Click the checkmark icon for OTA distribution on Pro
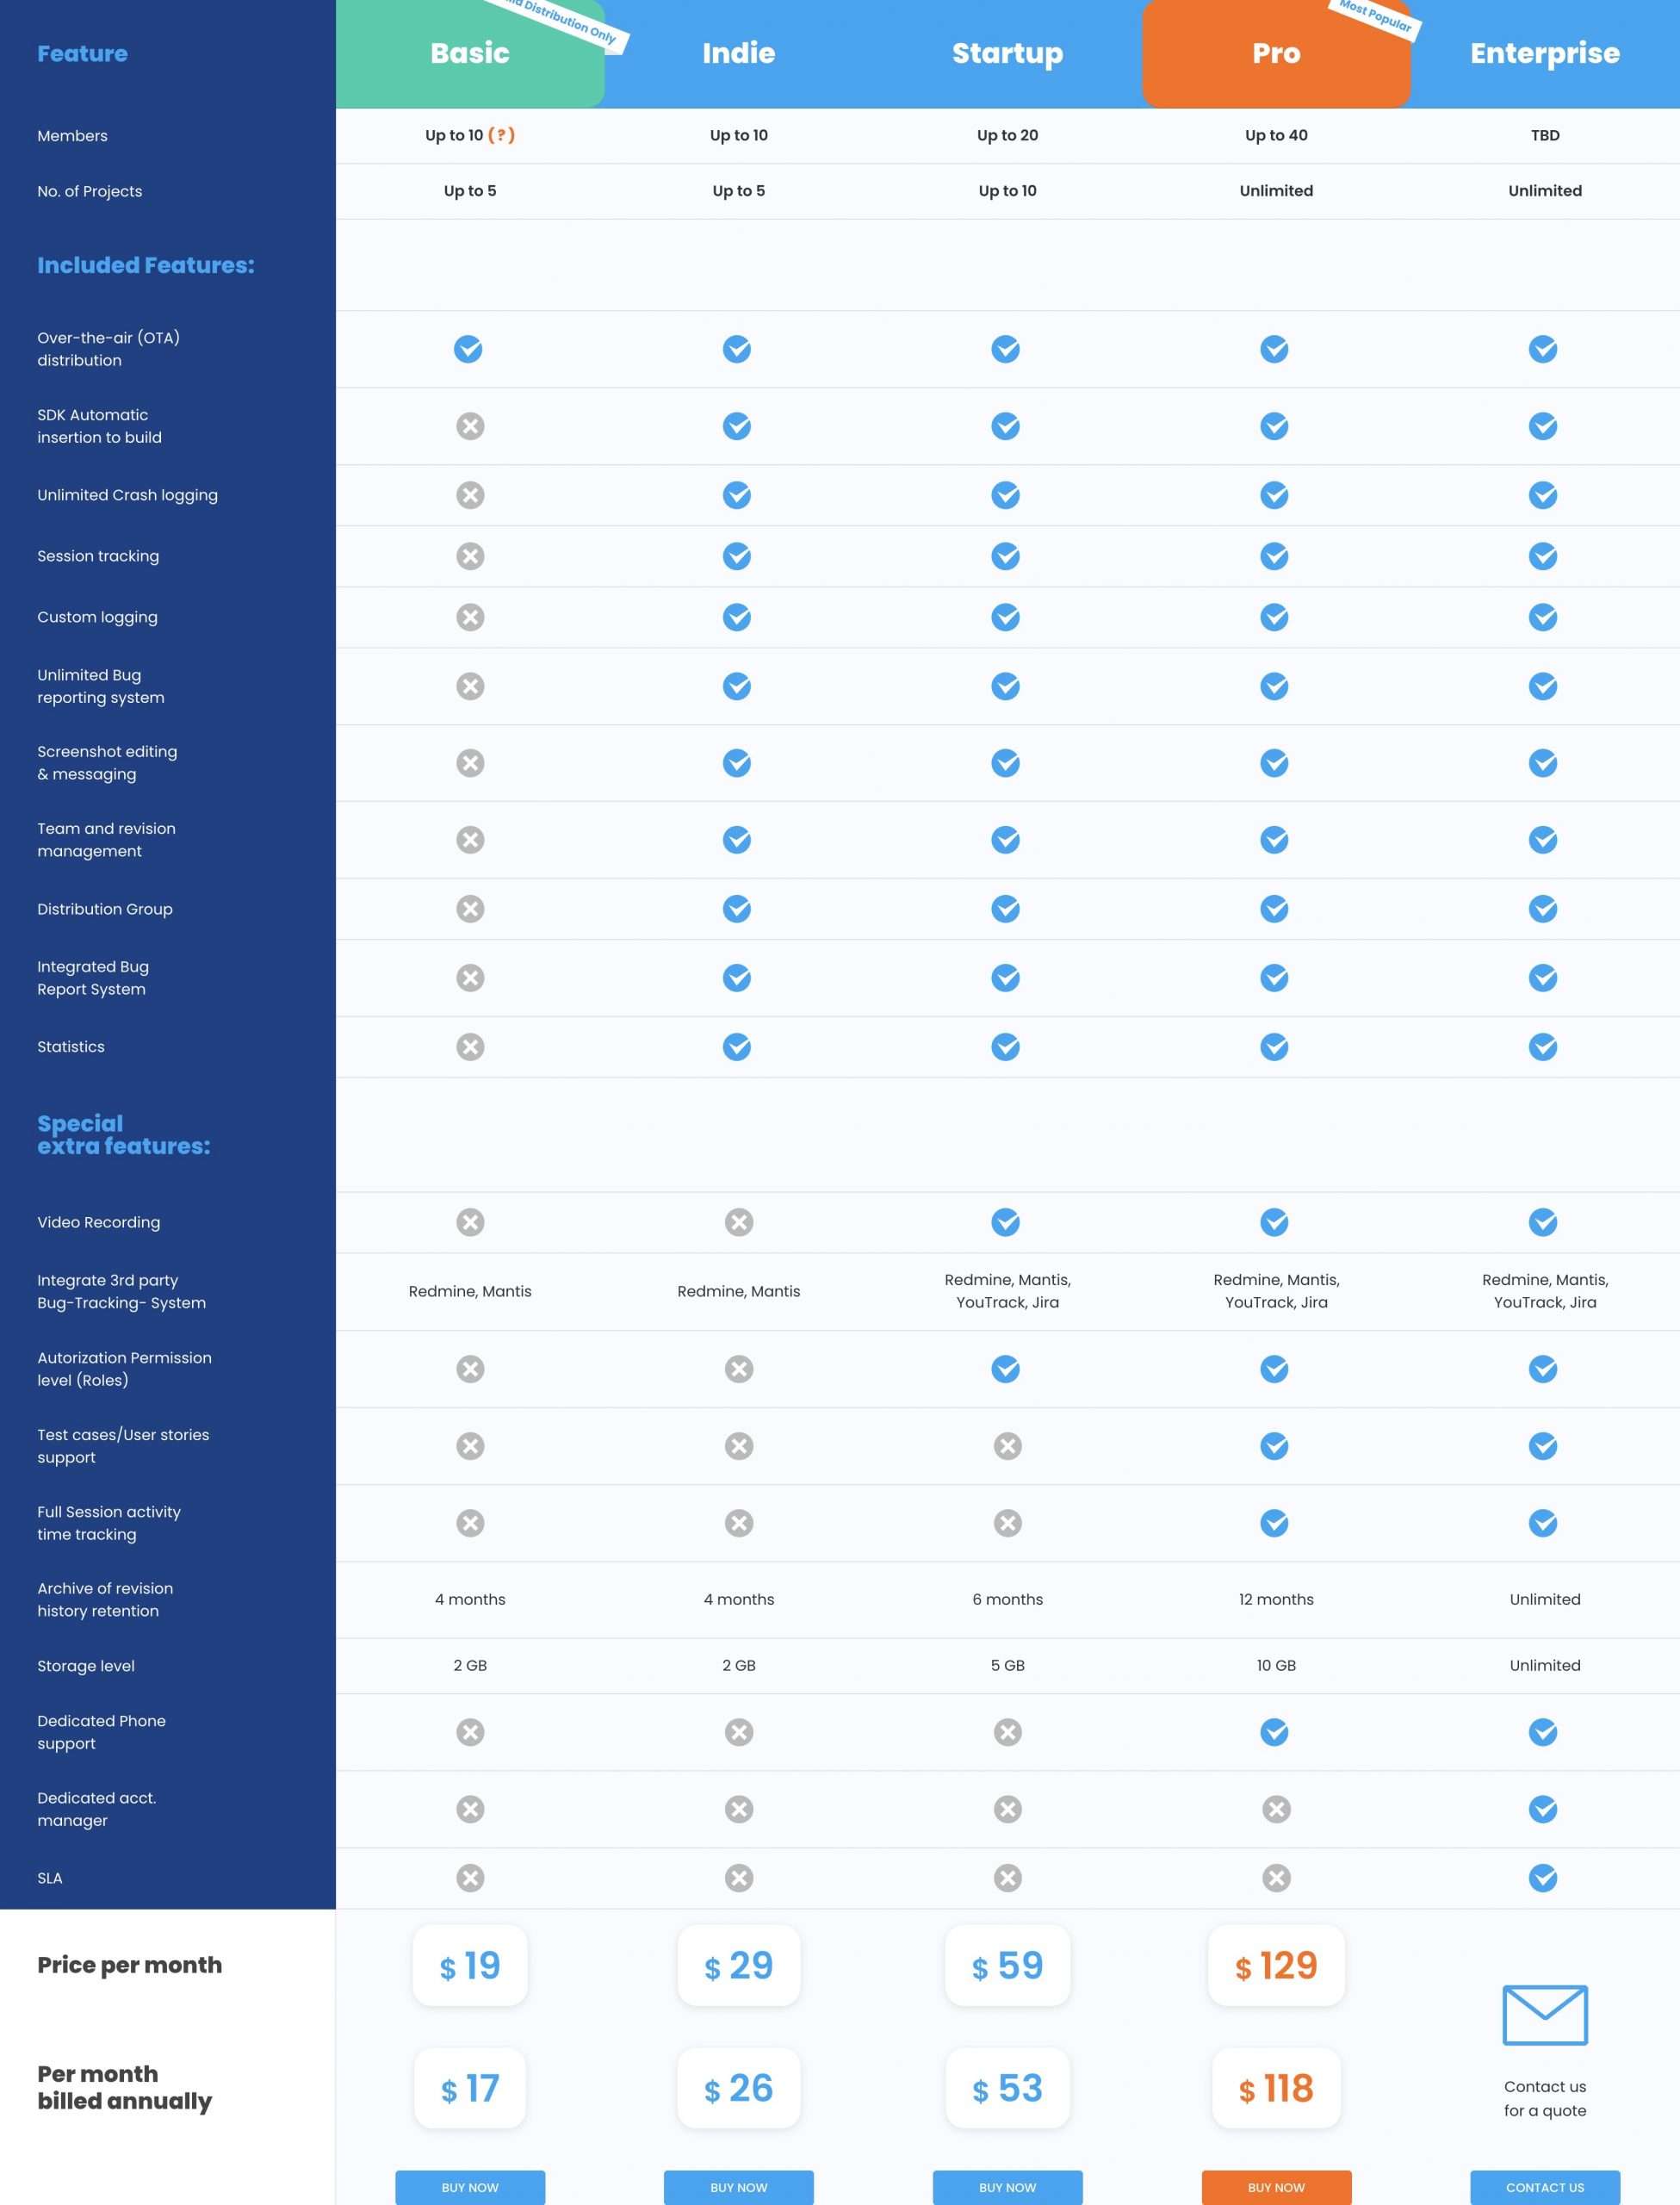The height and width of the screenshot is (2205, 1680). (x=1274, y=348)
